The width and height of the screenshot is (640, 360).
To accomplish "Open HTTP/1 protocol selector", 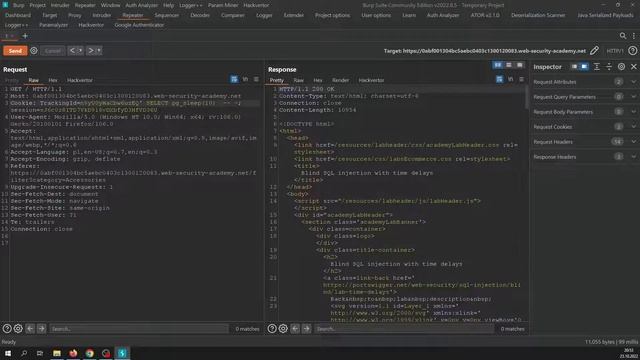I will (x=615, y=51).
